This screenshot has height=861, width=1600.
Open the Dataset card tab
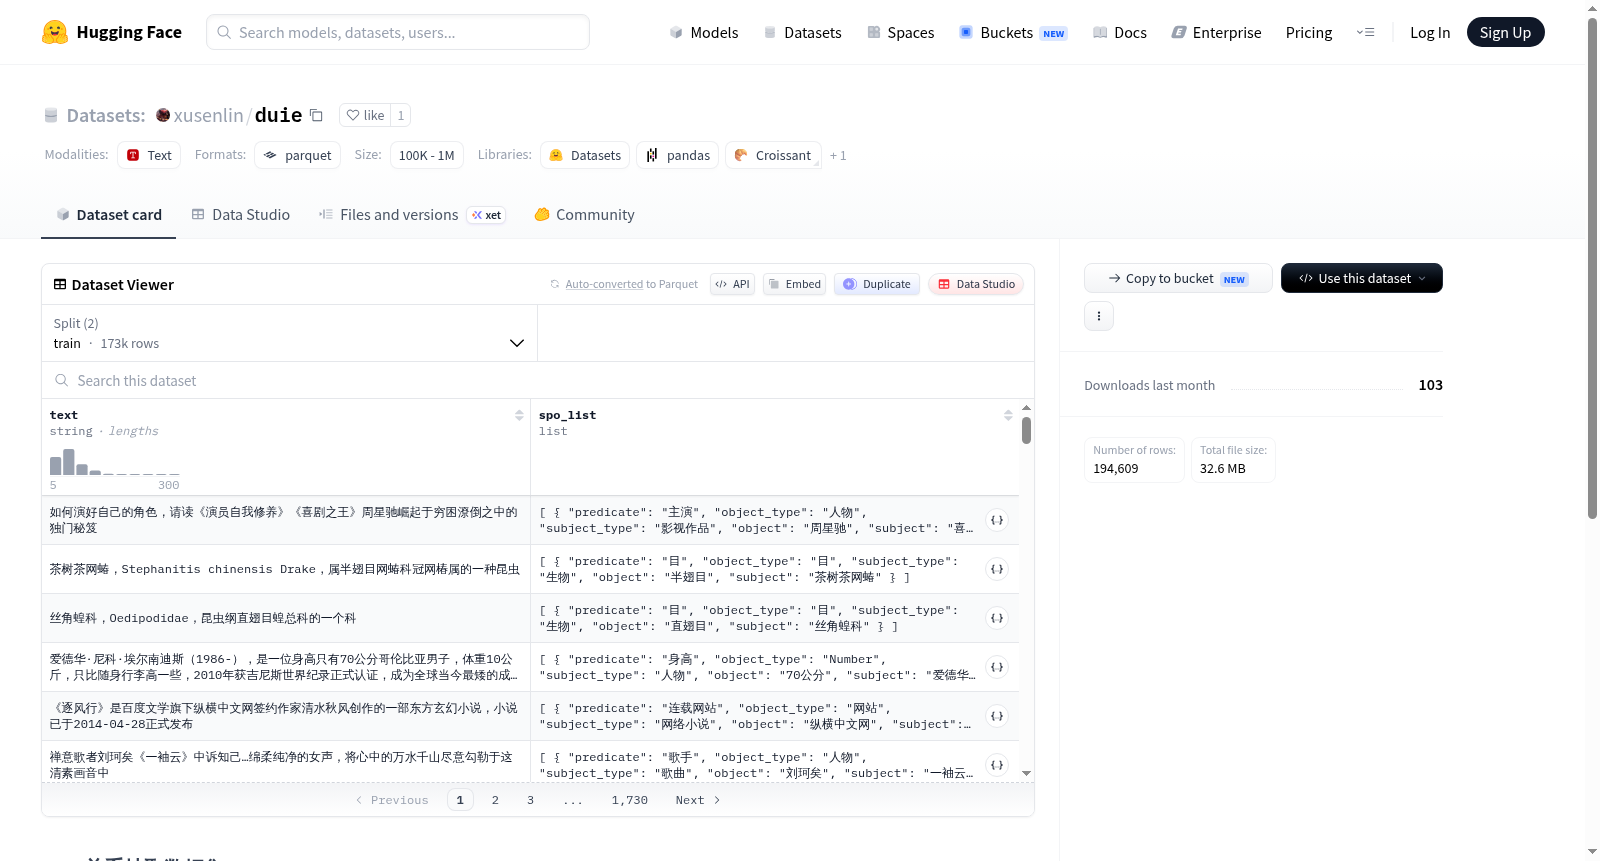[x=109, y=214]
